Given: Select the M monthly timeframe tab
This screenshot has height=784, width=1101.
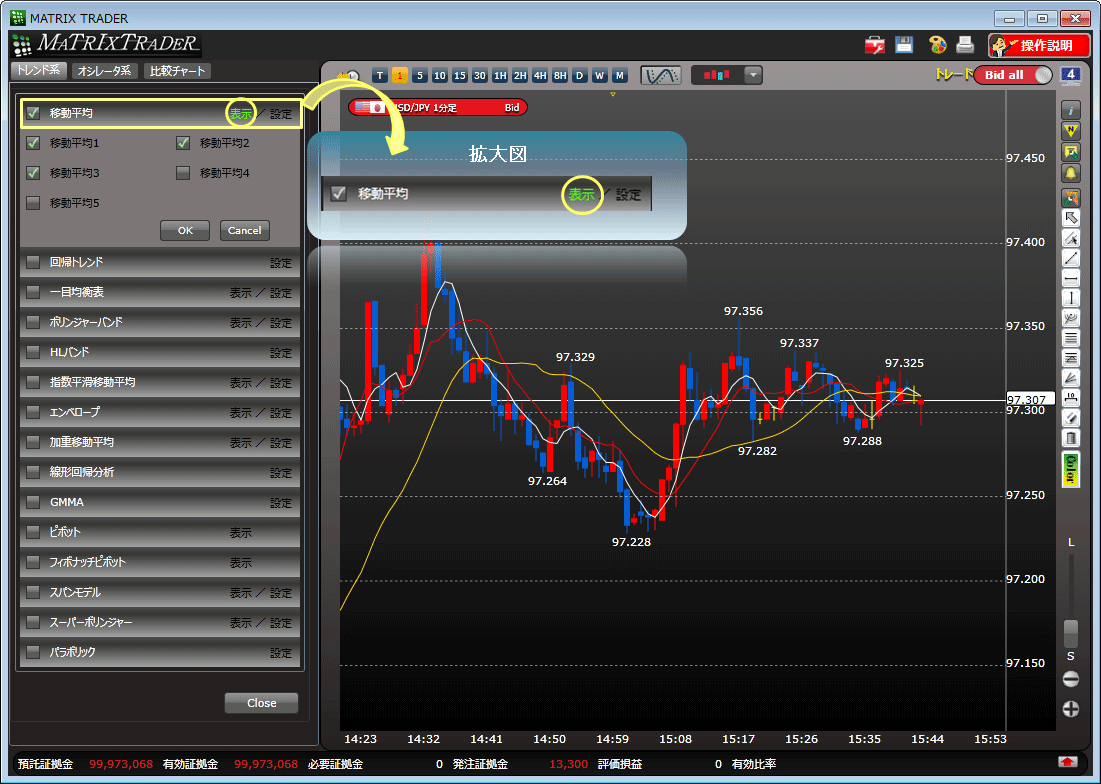Looking at the screenshot, I should pos(619,75).
